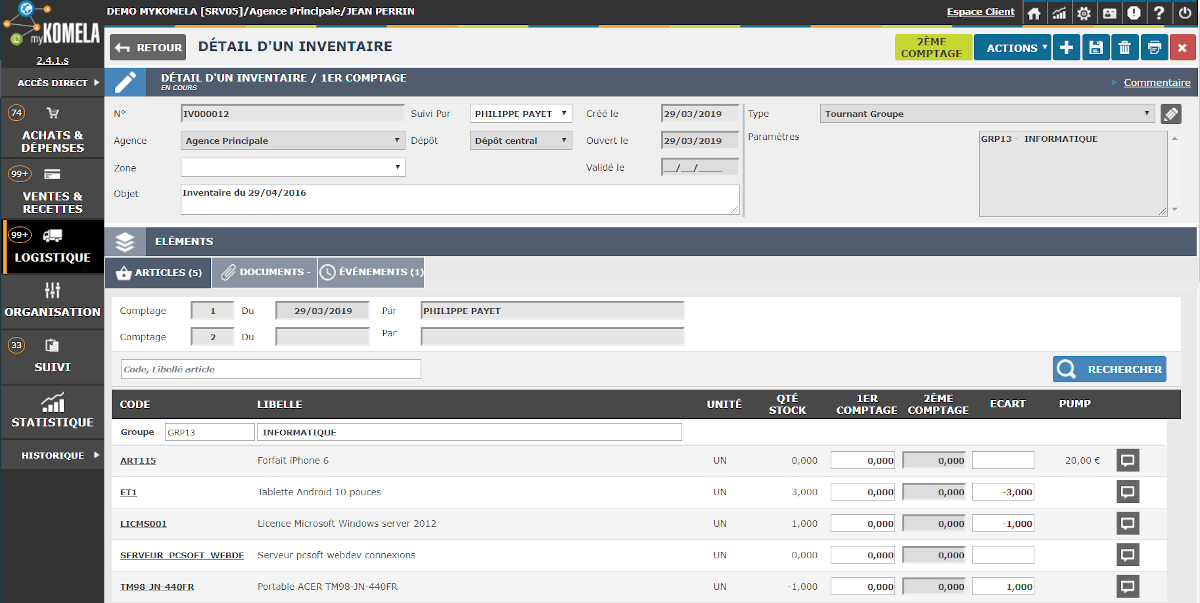Open the Commentaire link
The image size is (1200, 603).
[1157, 83]
